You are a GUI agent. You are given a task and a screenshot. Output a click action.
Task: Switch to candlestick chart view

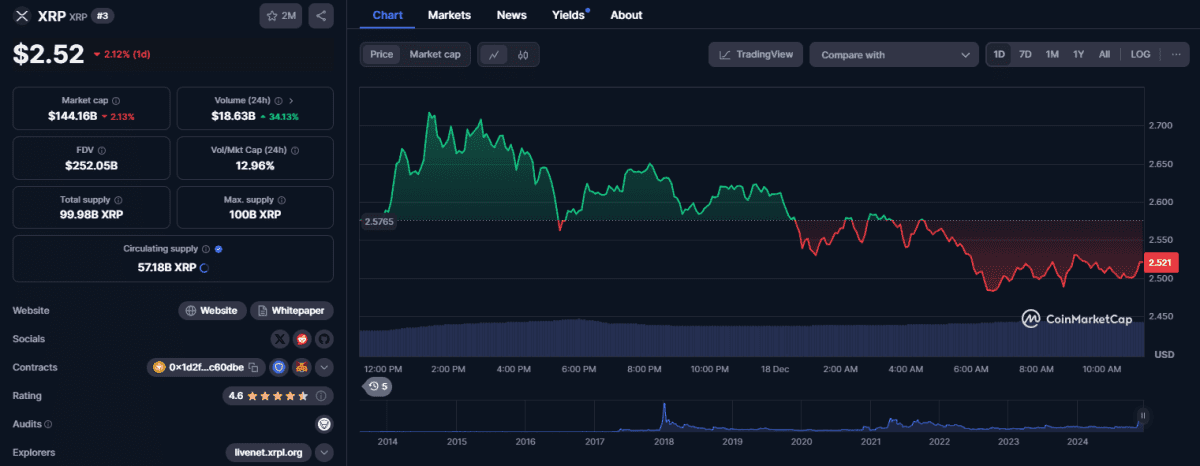pos(523,54)
